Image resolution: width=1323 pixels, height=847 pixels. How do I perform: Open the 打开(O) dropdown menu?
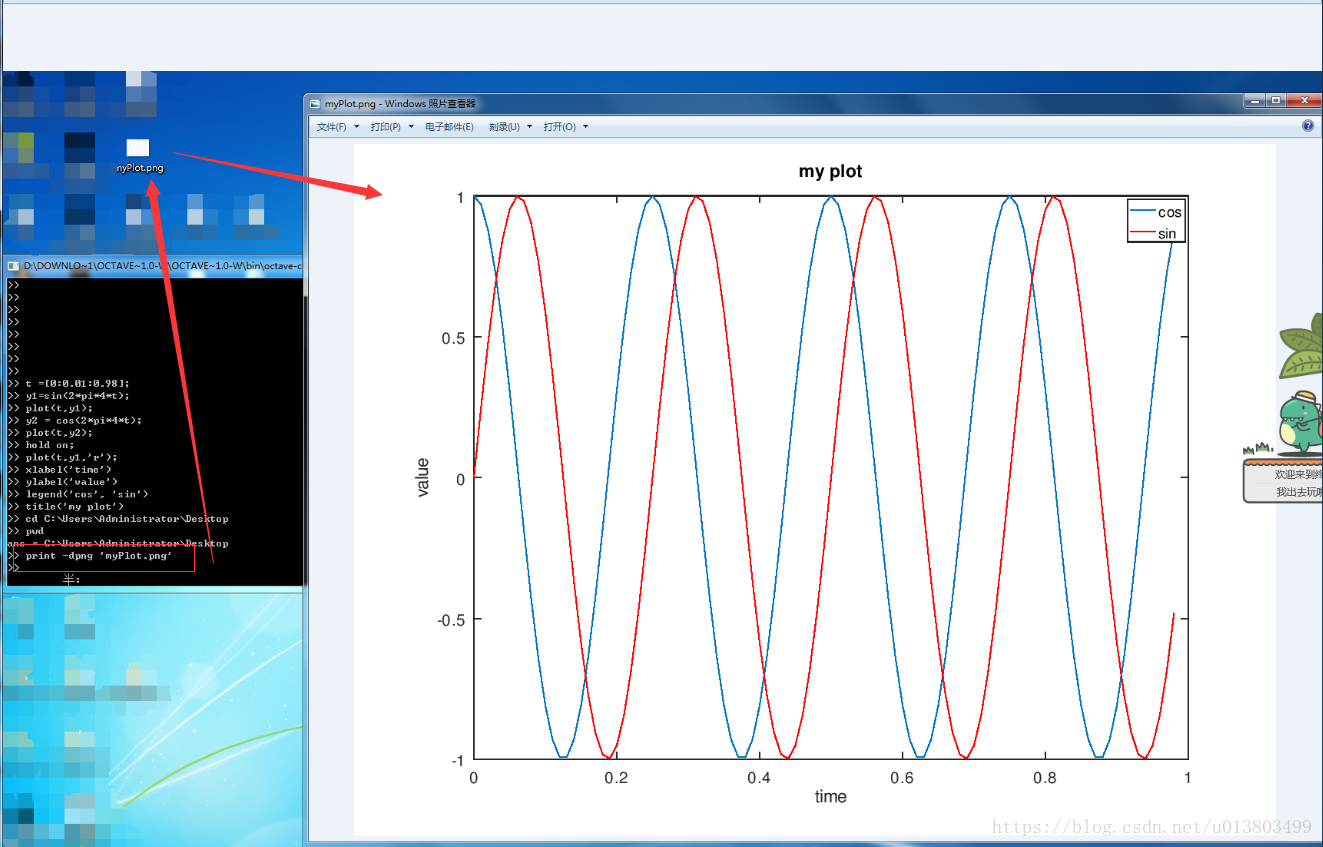[x=565, y=127]
